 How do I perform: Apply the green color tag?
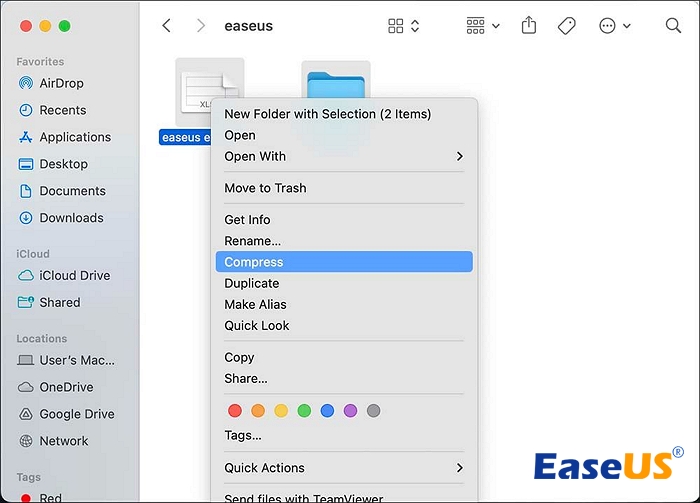point(304,411)
